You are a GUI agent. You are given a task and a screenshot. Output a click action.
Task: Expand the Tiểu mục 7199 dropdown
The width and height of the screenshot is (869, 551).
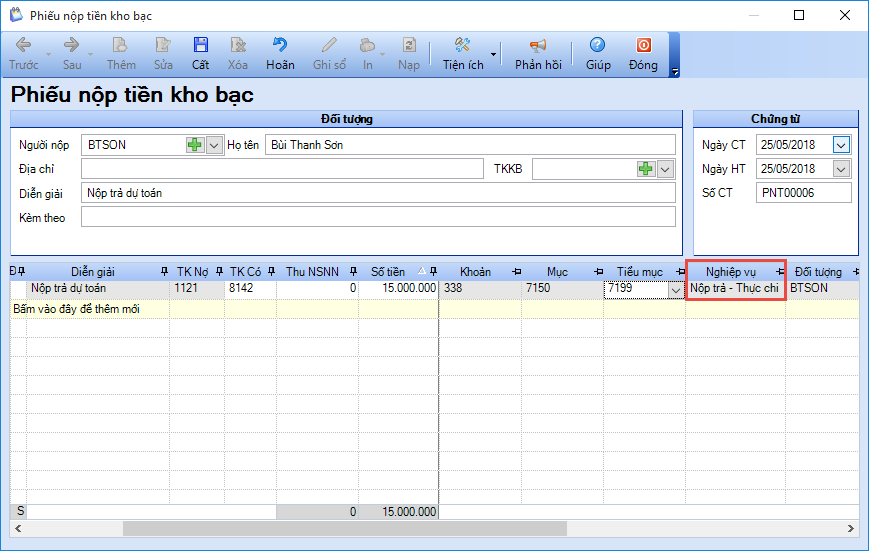(676, 289)
